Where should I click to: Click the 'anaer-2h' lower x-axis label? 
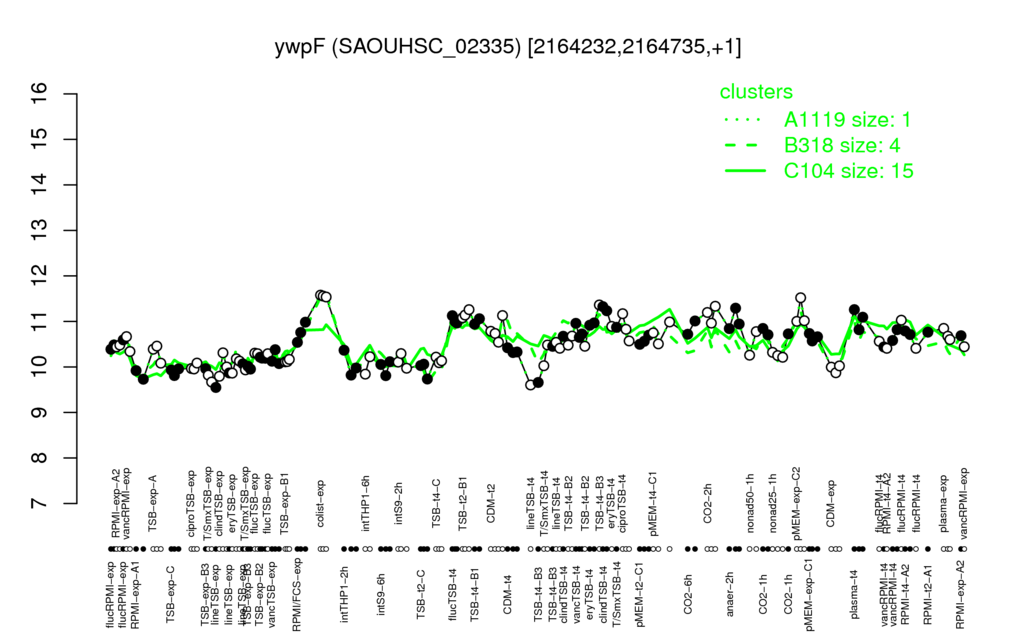point(729,594)
